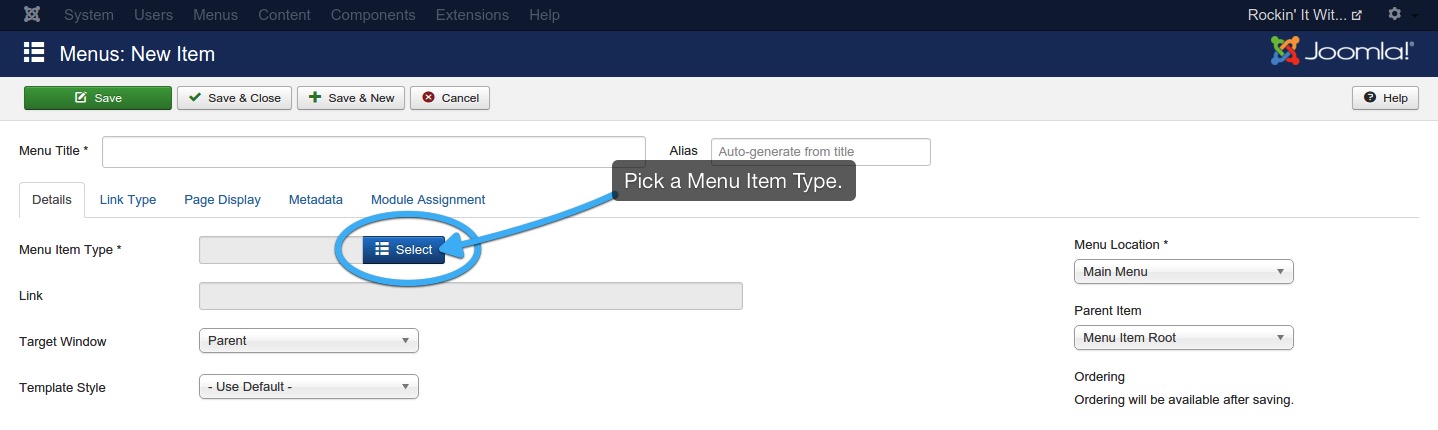Viewport: 1438px width, 430px height.
Task: Focus the Menu Title input field
Action: click(374, 152)
